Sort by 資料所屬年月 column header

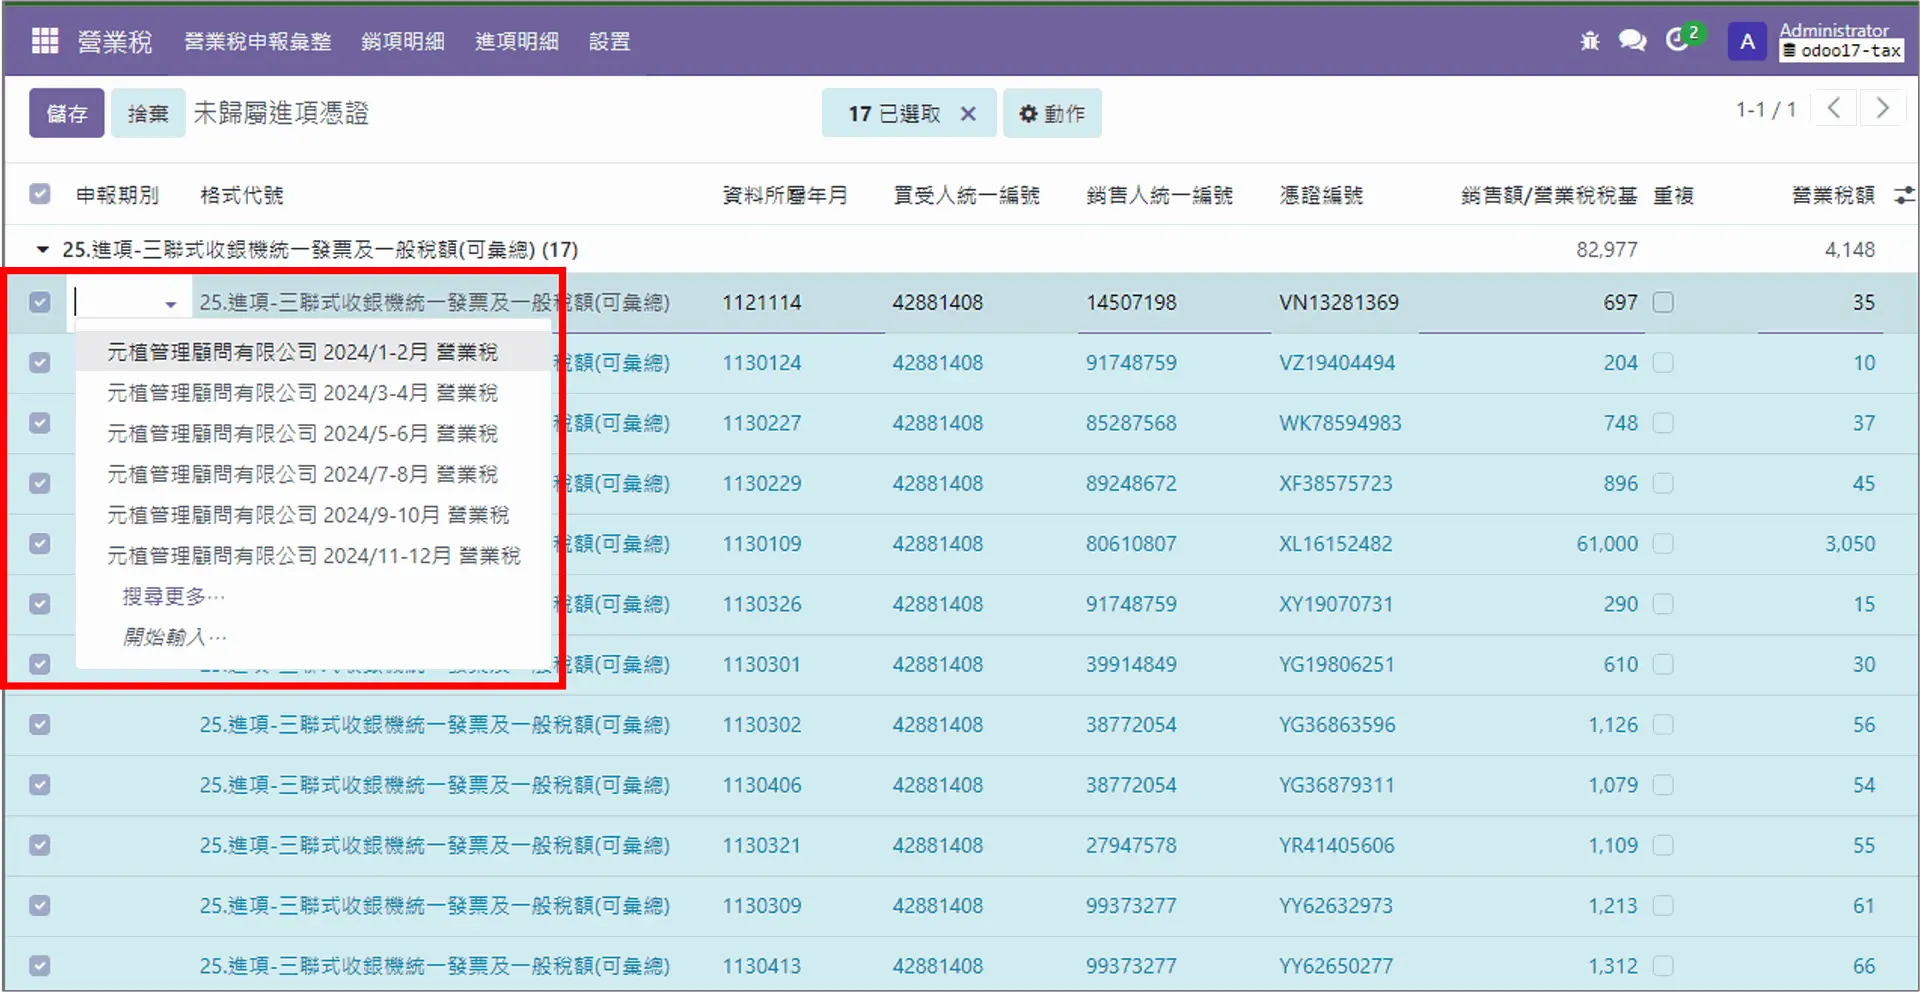(785, 195)
